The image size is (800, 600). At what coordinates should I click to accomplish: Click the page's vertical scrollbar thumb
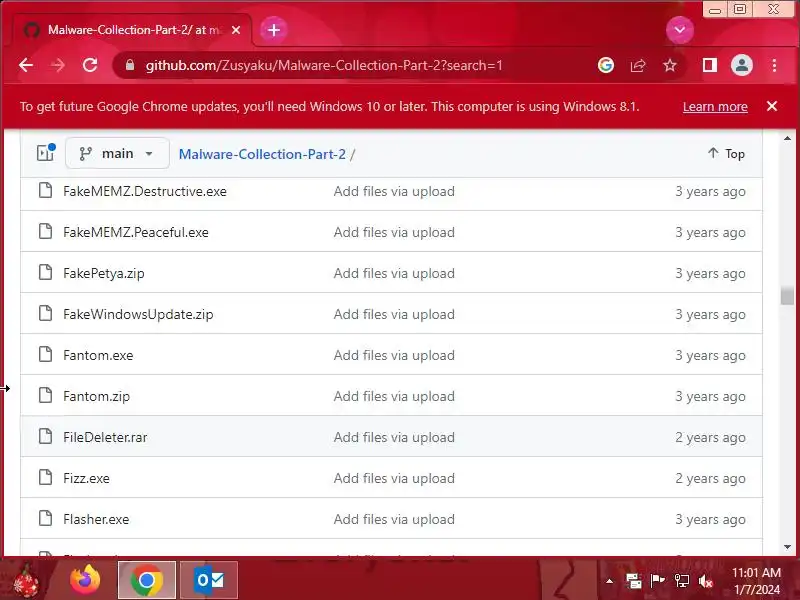coord(787,296)
